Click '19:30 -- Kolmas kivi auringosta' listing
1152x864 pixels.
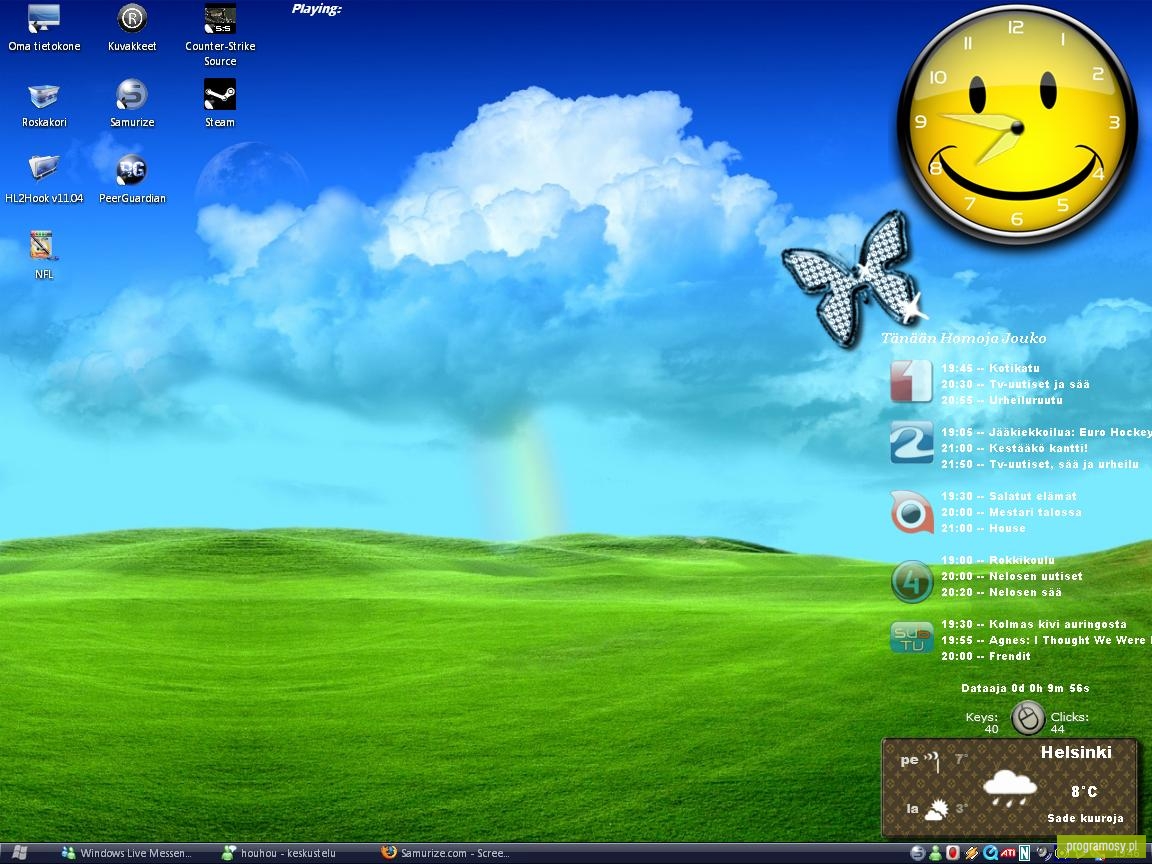coord(1034,624)
